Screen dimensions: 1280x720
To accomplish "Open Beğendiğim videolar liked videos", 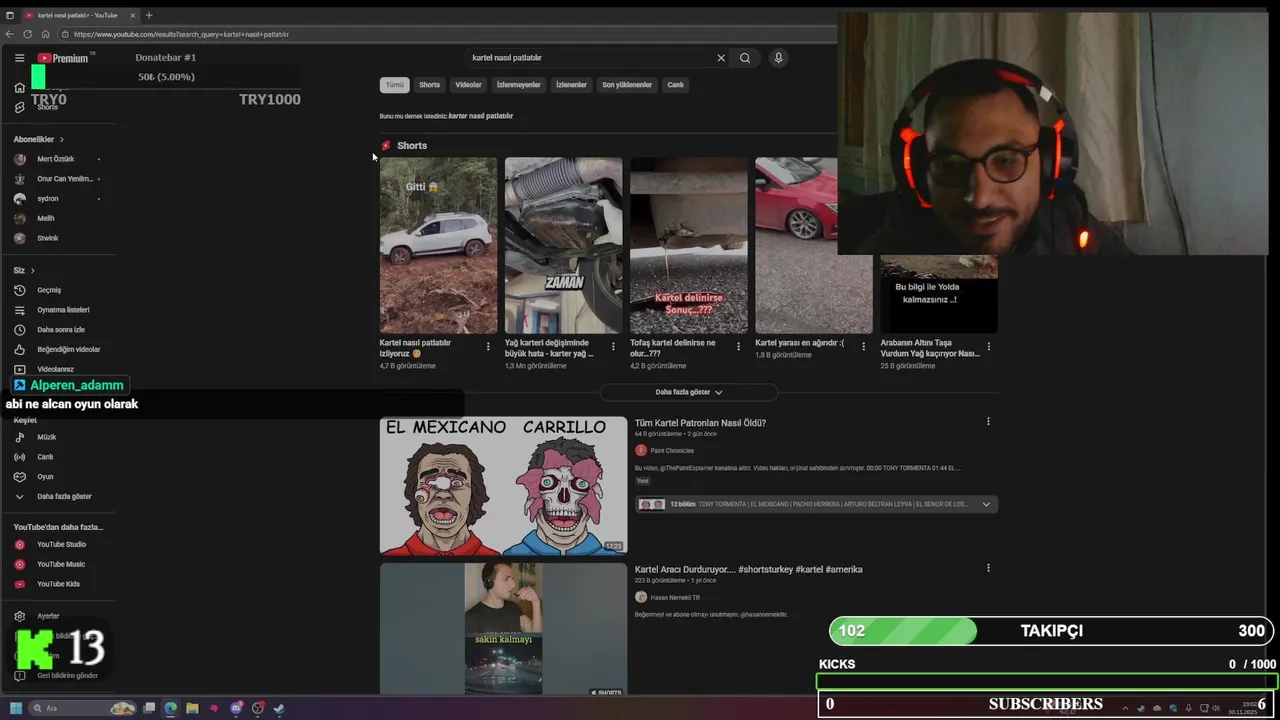I will 57,349.
